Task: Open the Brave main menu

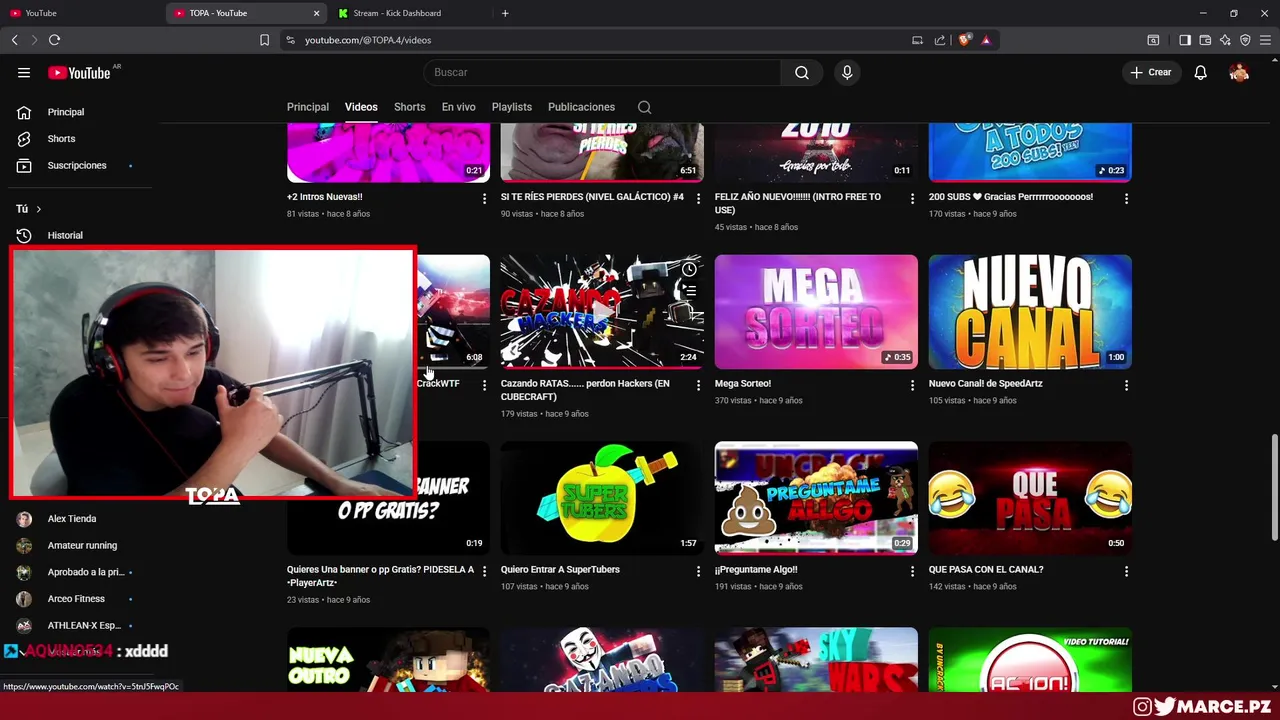Action: [1265, 40]
